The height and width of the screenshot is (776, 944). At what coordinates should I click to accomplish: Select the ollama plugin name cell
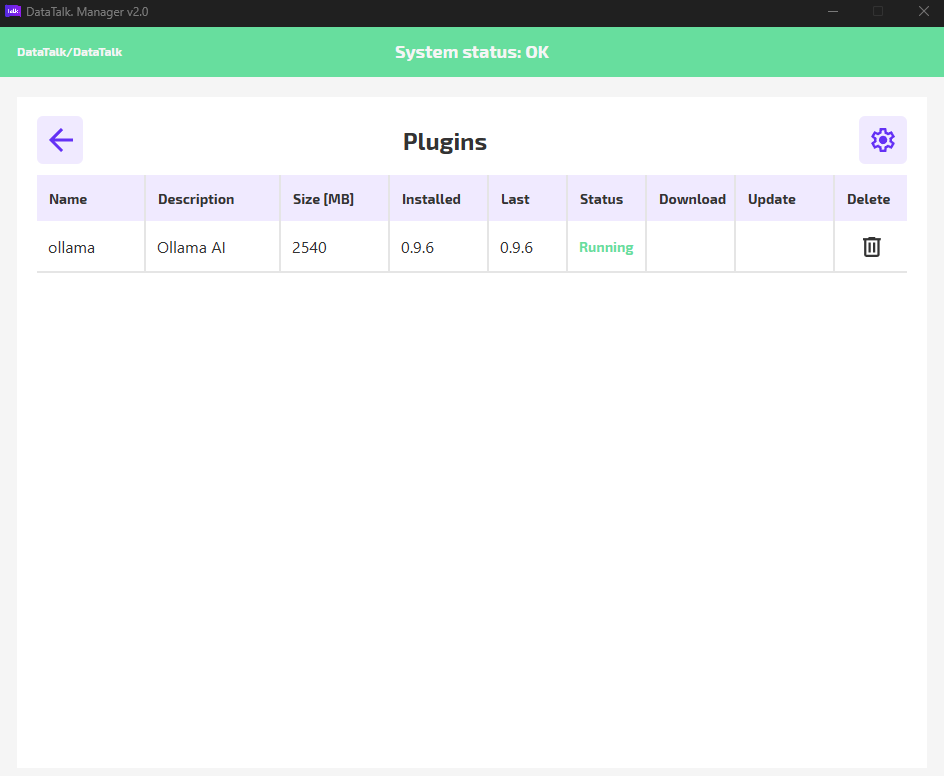pyautogui.click(x=91, y=247)
